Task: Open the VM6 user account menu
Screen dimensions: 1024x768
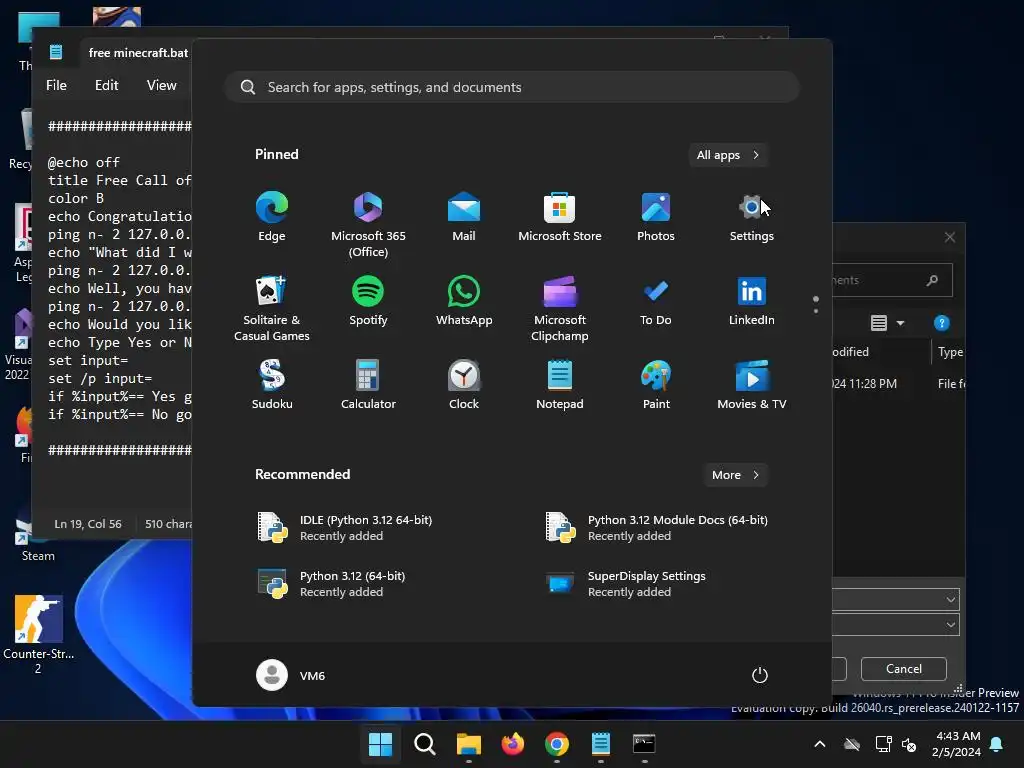Action: (x=291, y=675)
